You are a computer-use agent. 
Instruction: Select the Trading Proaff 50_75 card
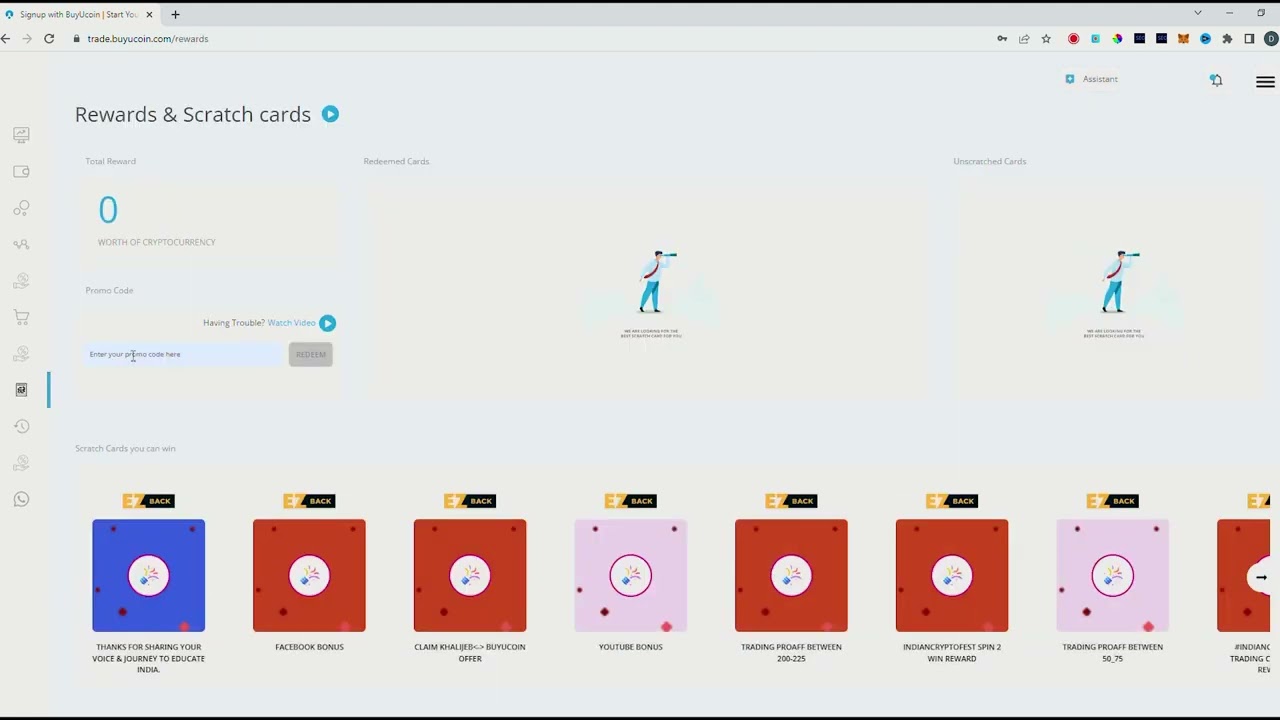point(1112,576)
